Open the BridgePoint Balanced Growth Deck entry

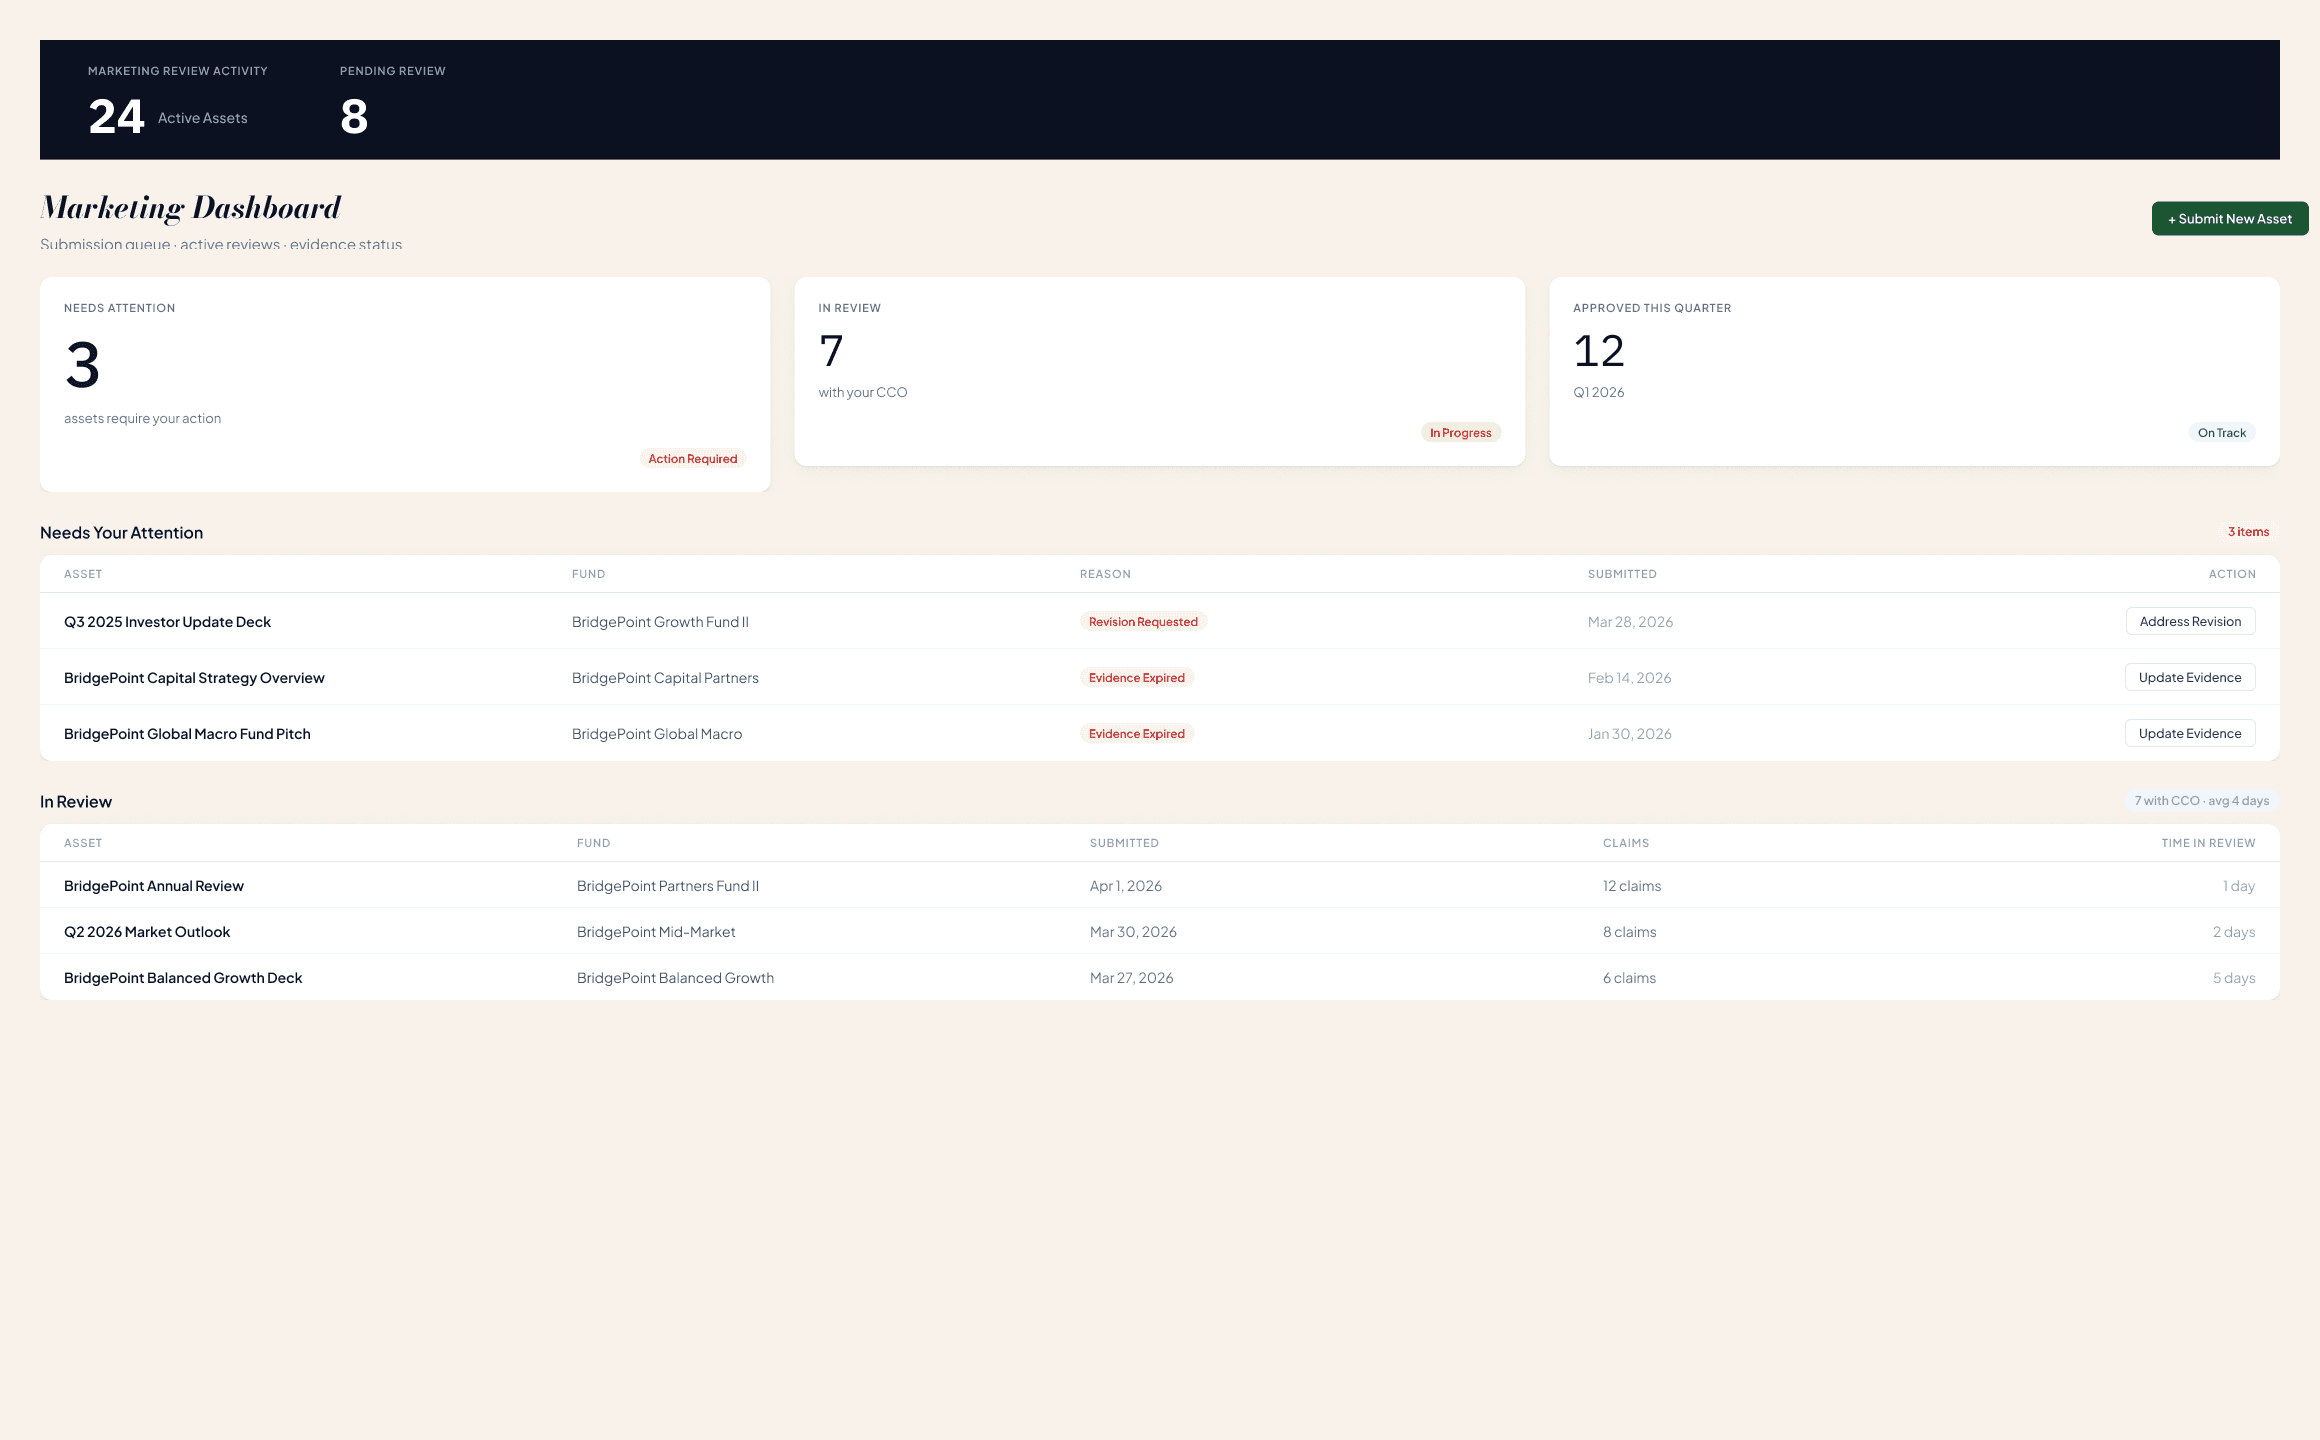click(x=182, y=977)
